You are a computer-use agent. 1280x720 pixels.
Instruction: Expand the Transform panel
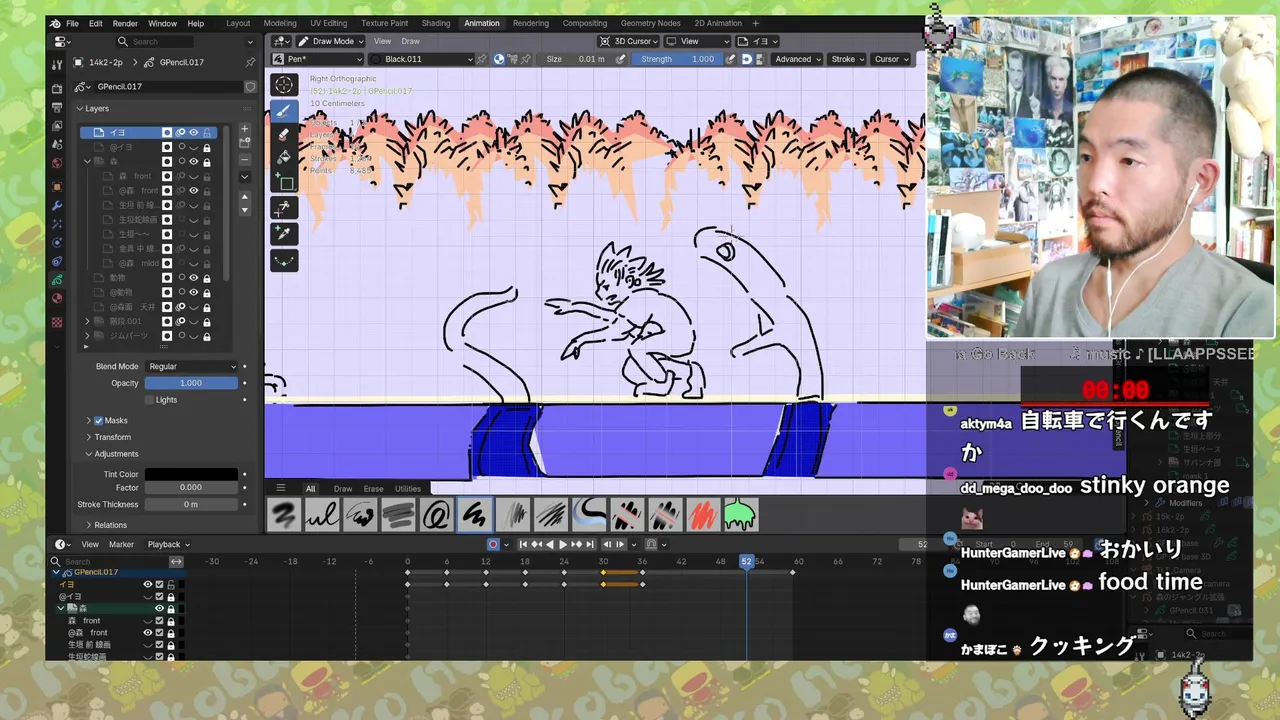point(113,437)
